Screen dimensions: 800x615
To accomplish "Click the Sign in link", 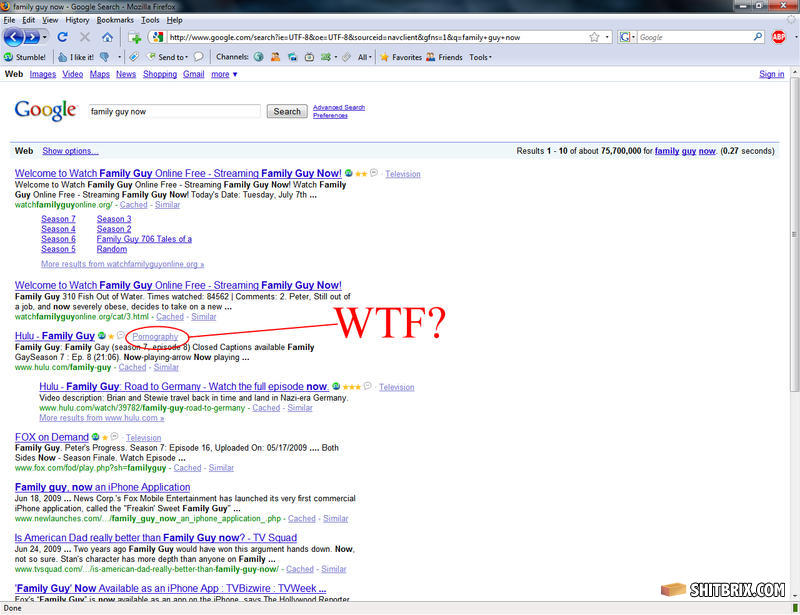I will point(771,74).
